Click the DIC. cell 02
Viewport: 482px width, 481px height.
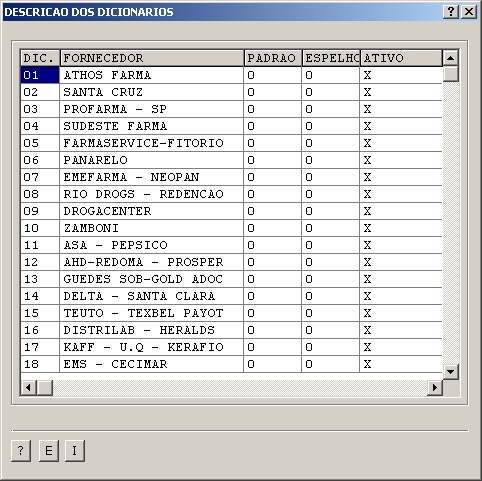point(40,92)
